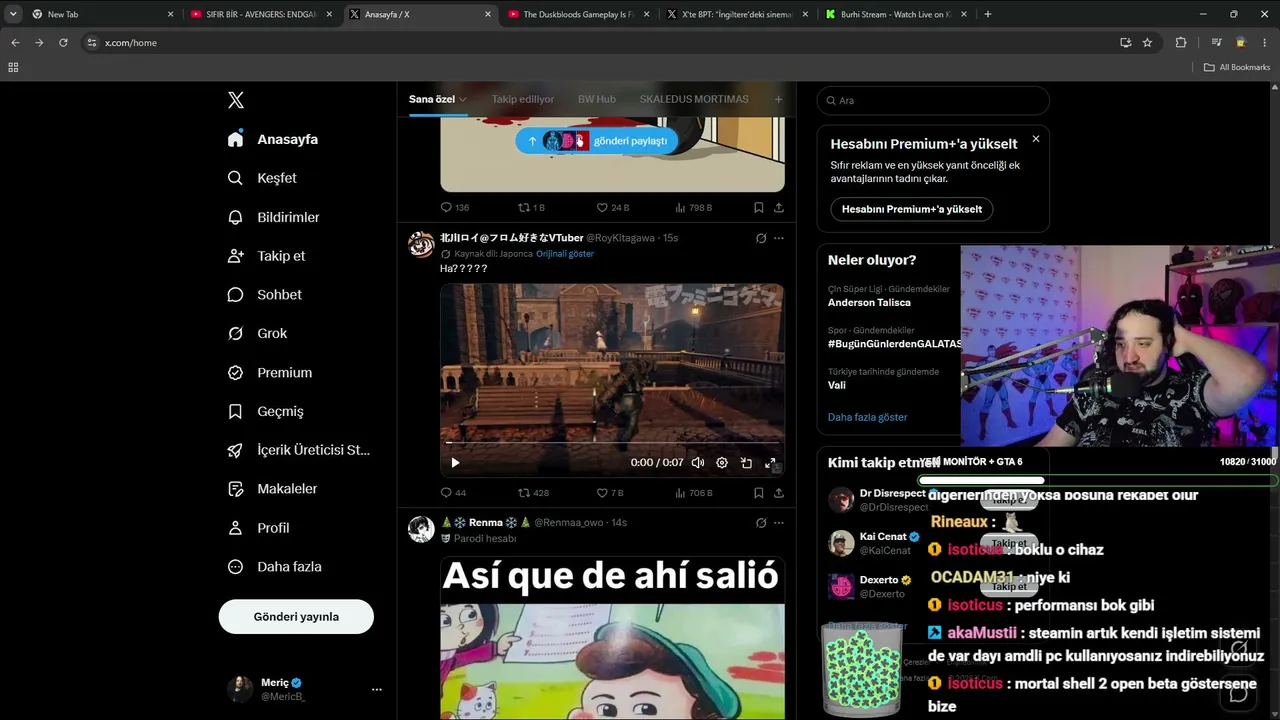The image size is (1280, 720).
Task: Expand Daha fazla in the sidebar
Action: click(275, 567)
